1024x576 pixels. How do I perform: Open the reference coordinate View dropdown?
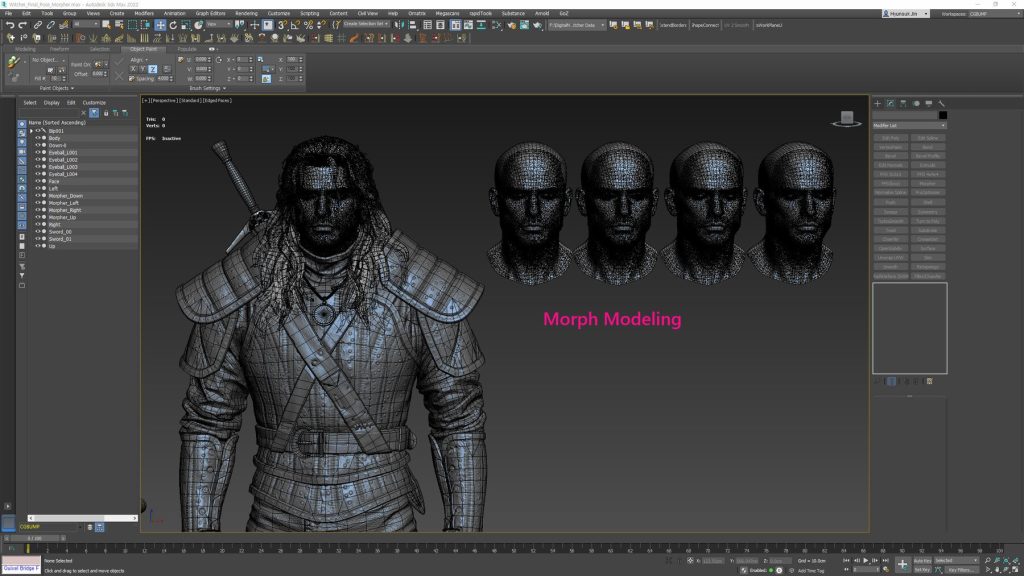[218, 24]
